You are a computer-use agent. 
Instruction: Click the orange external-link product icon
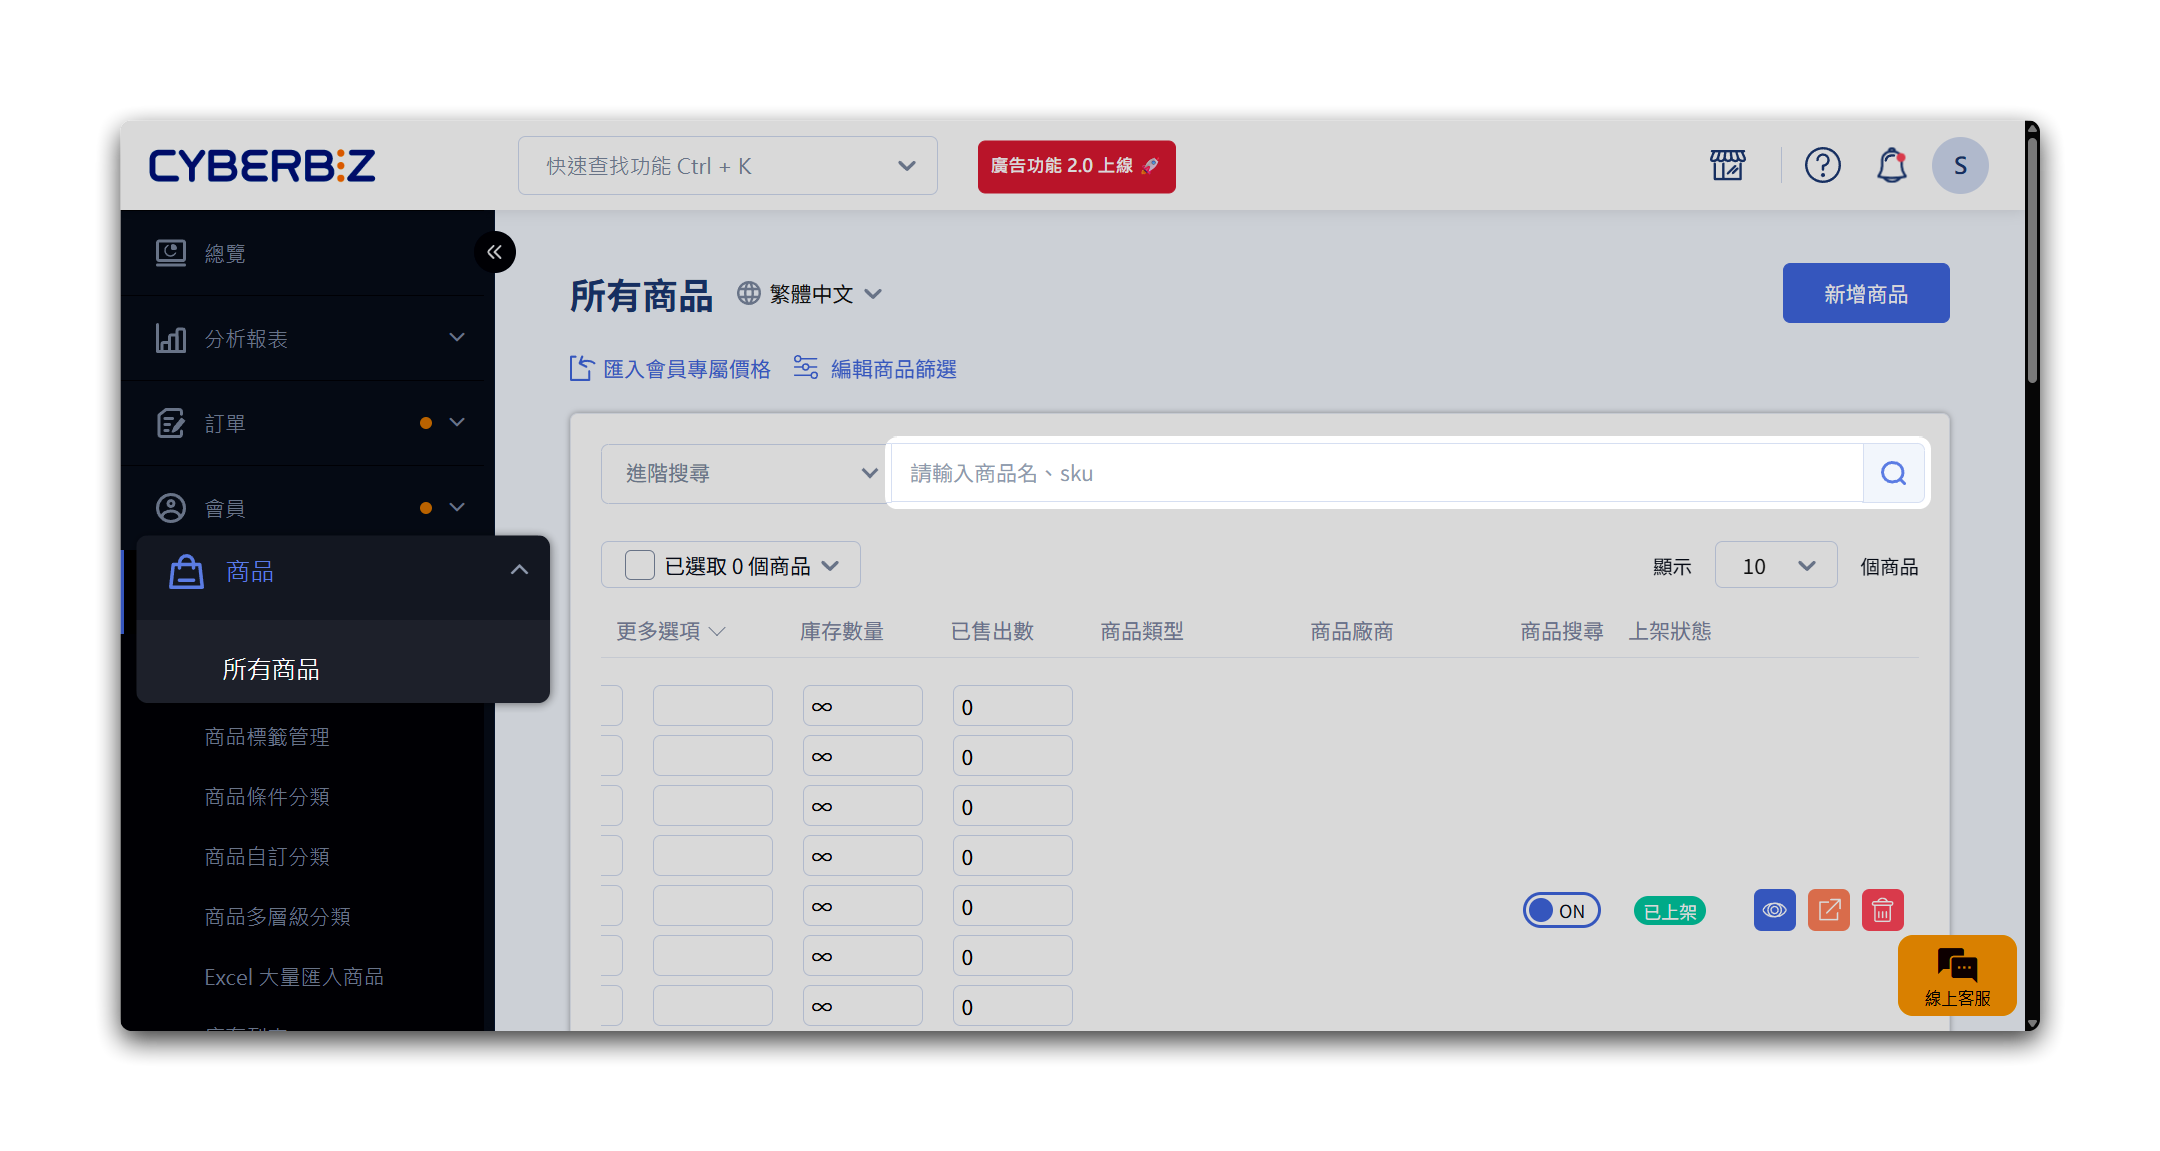[x=1828, y=910]
